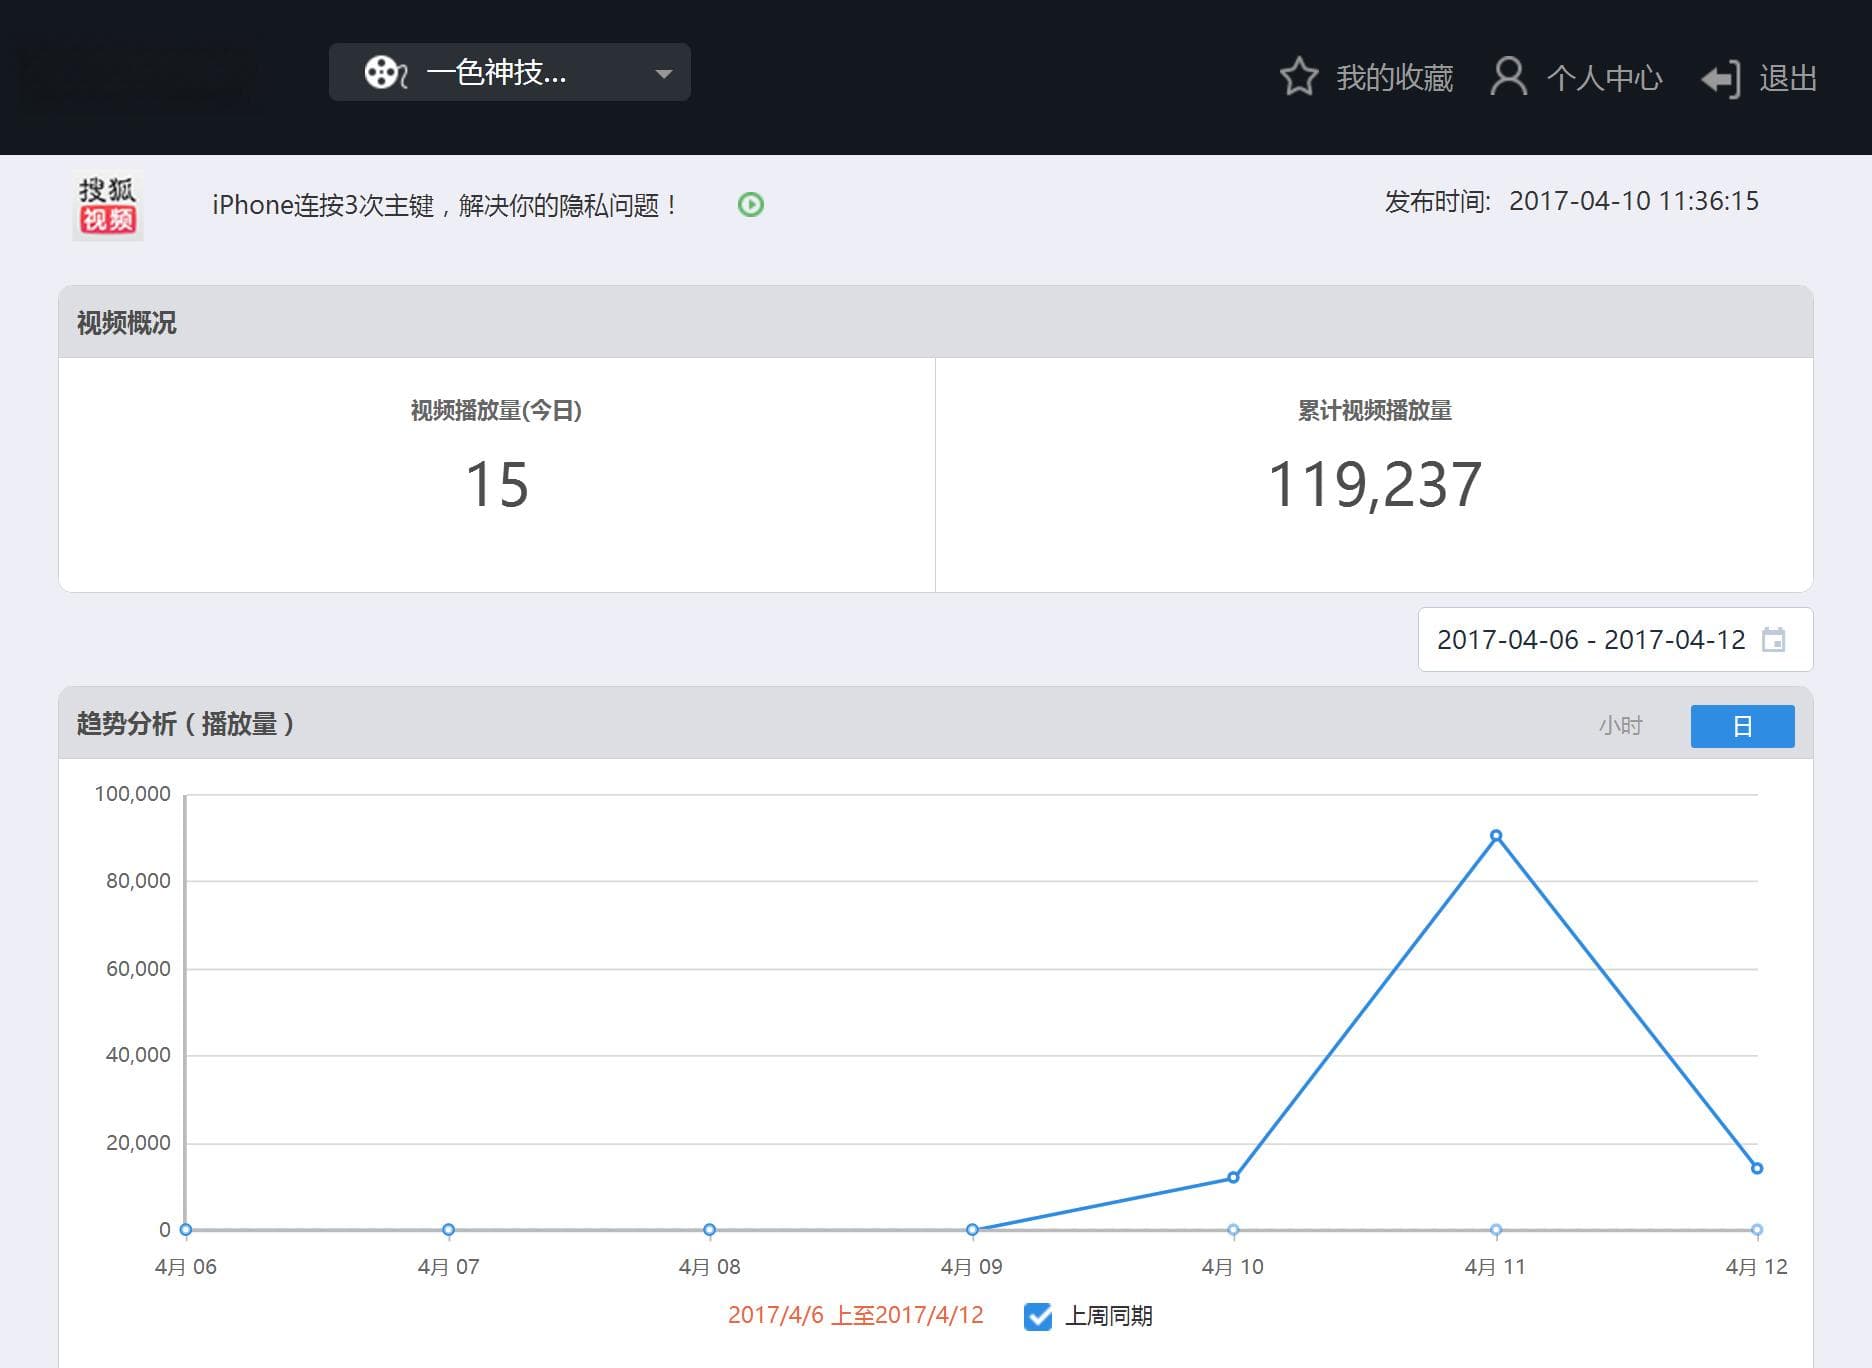Screen dimensions: 1872x1368
Task: Click the 80,000 y-axis label
Action: [x=138, y=881]
